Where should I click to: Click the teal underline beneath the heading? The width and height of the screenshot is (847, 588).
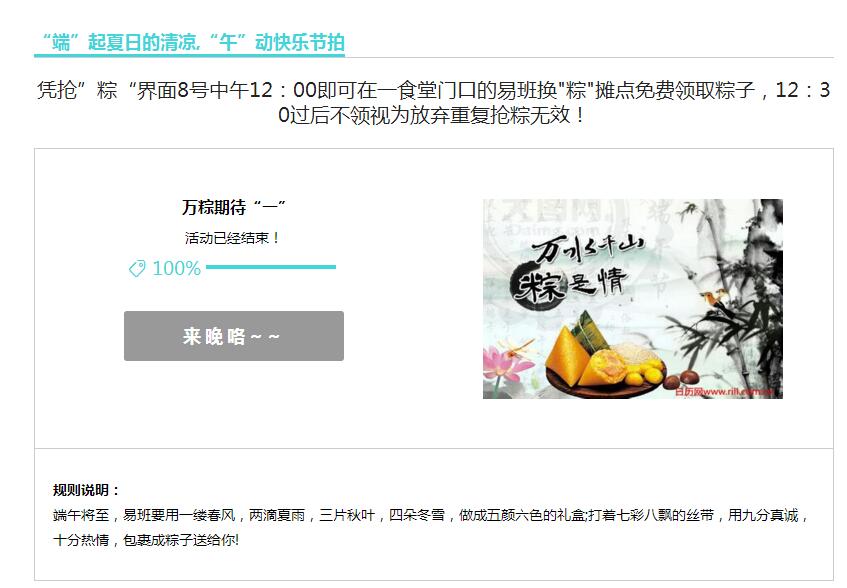click(189, 55)
